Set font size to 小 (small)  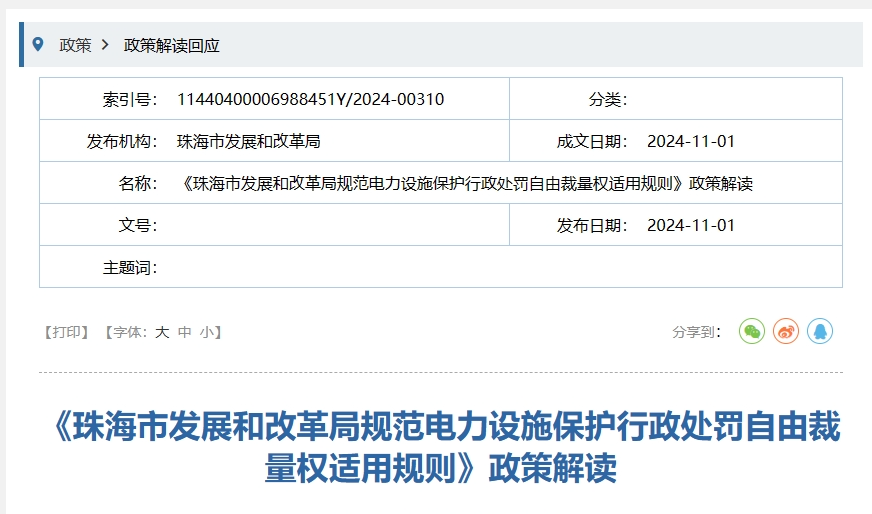[x=205, y=332]
